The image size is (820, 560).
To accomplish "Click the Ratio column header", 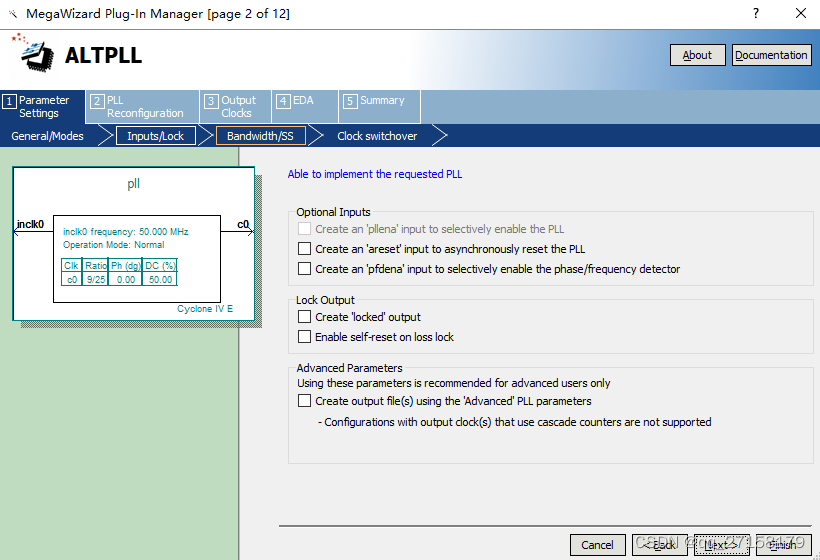I will pyautogui.click(x=96, y=266).
